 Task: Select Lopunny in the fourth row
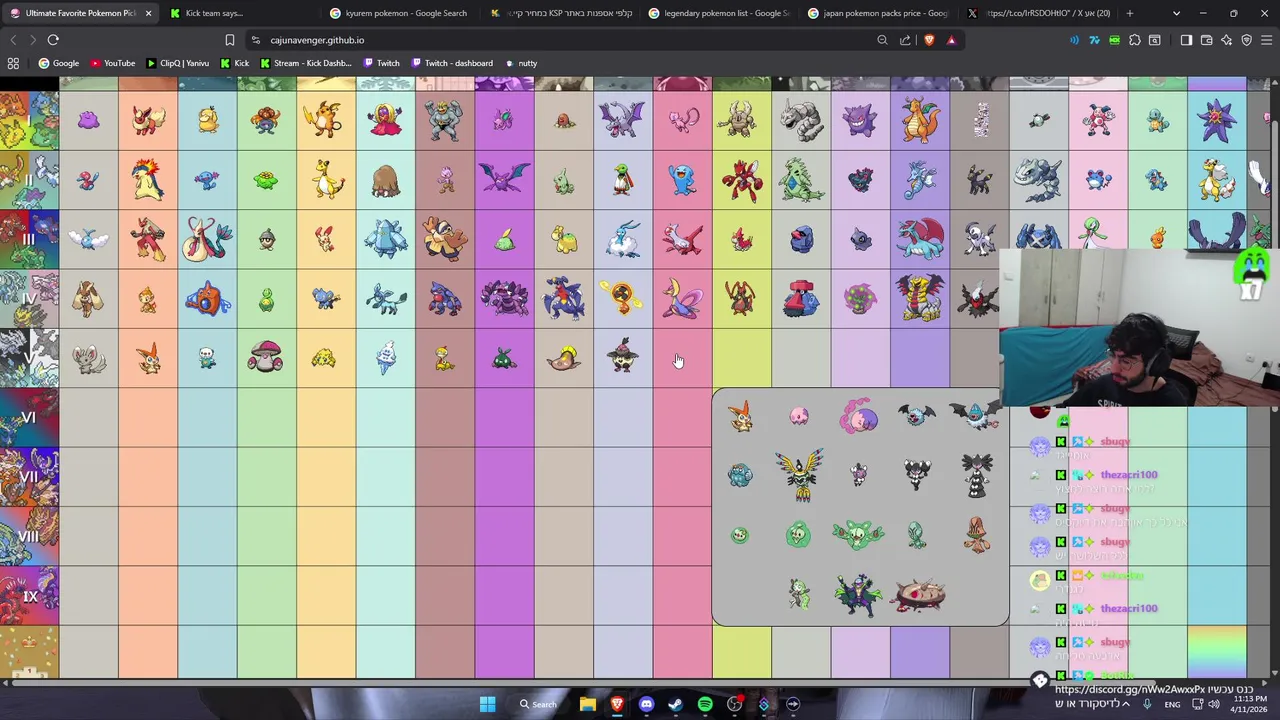click(88, 299)
